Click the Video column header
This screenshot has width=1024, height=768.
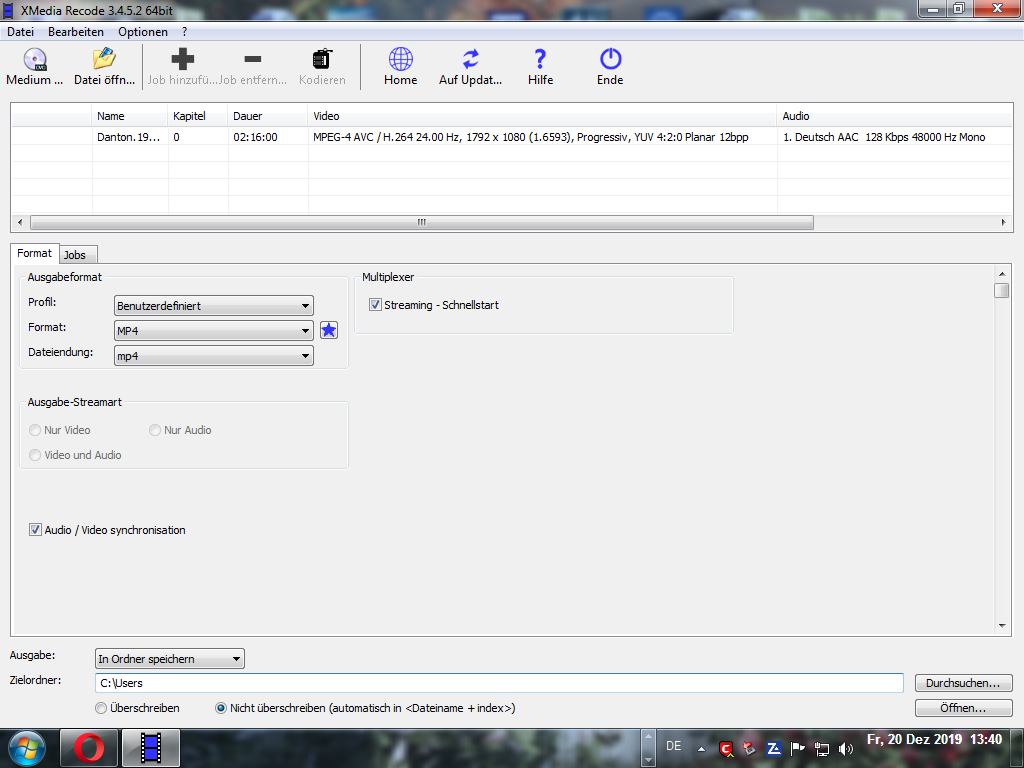(x=542, y=116)
